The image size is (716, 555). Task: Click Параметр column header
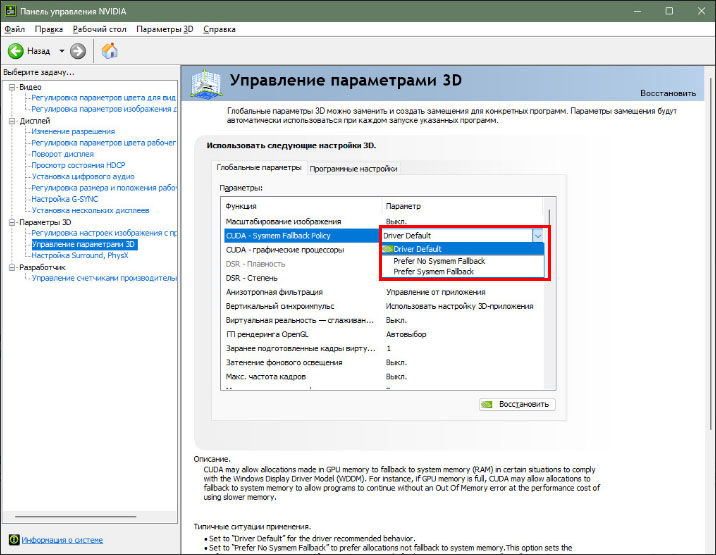(462, 206)
